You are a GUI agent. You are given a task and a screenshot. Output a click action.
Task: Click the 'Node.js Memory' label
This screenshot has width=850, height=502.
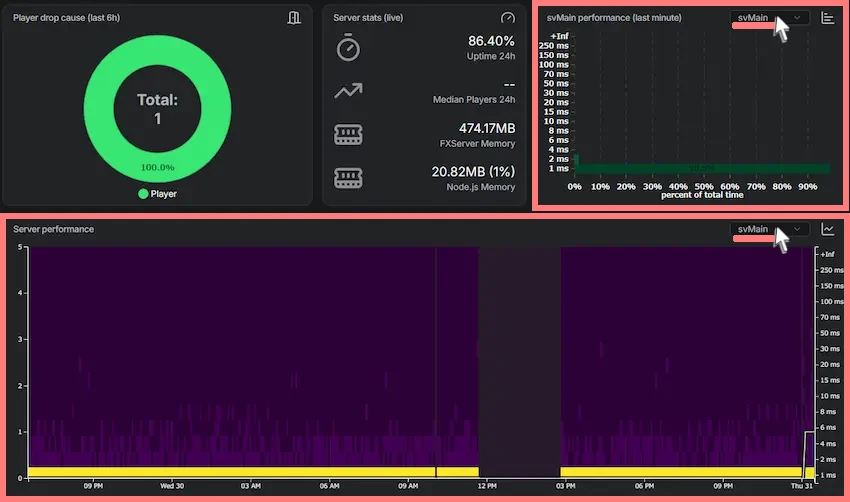tap(481, 186)
